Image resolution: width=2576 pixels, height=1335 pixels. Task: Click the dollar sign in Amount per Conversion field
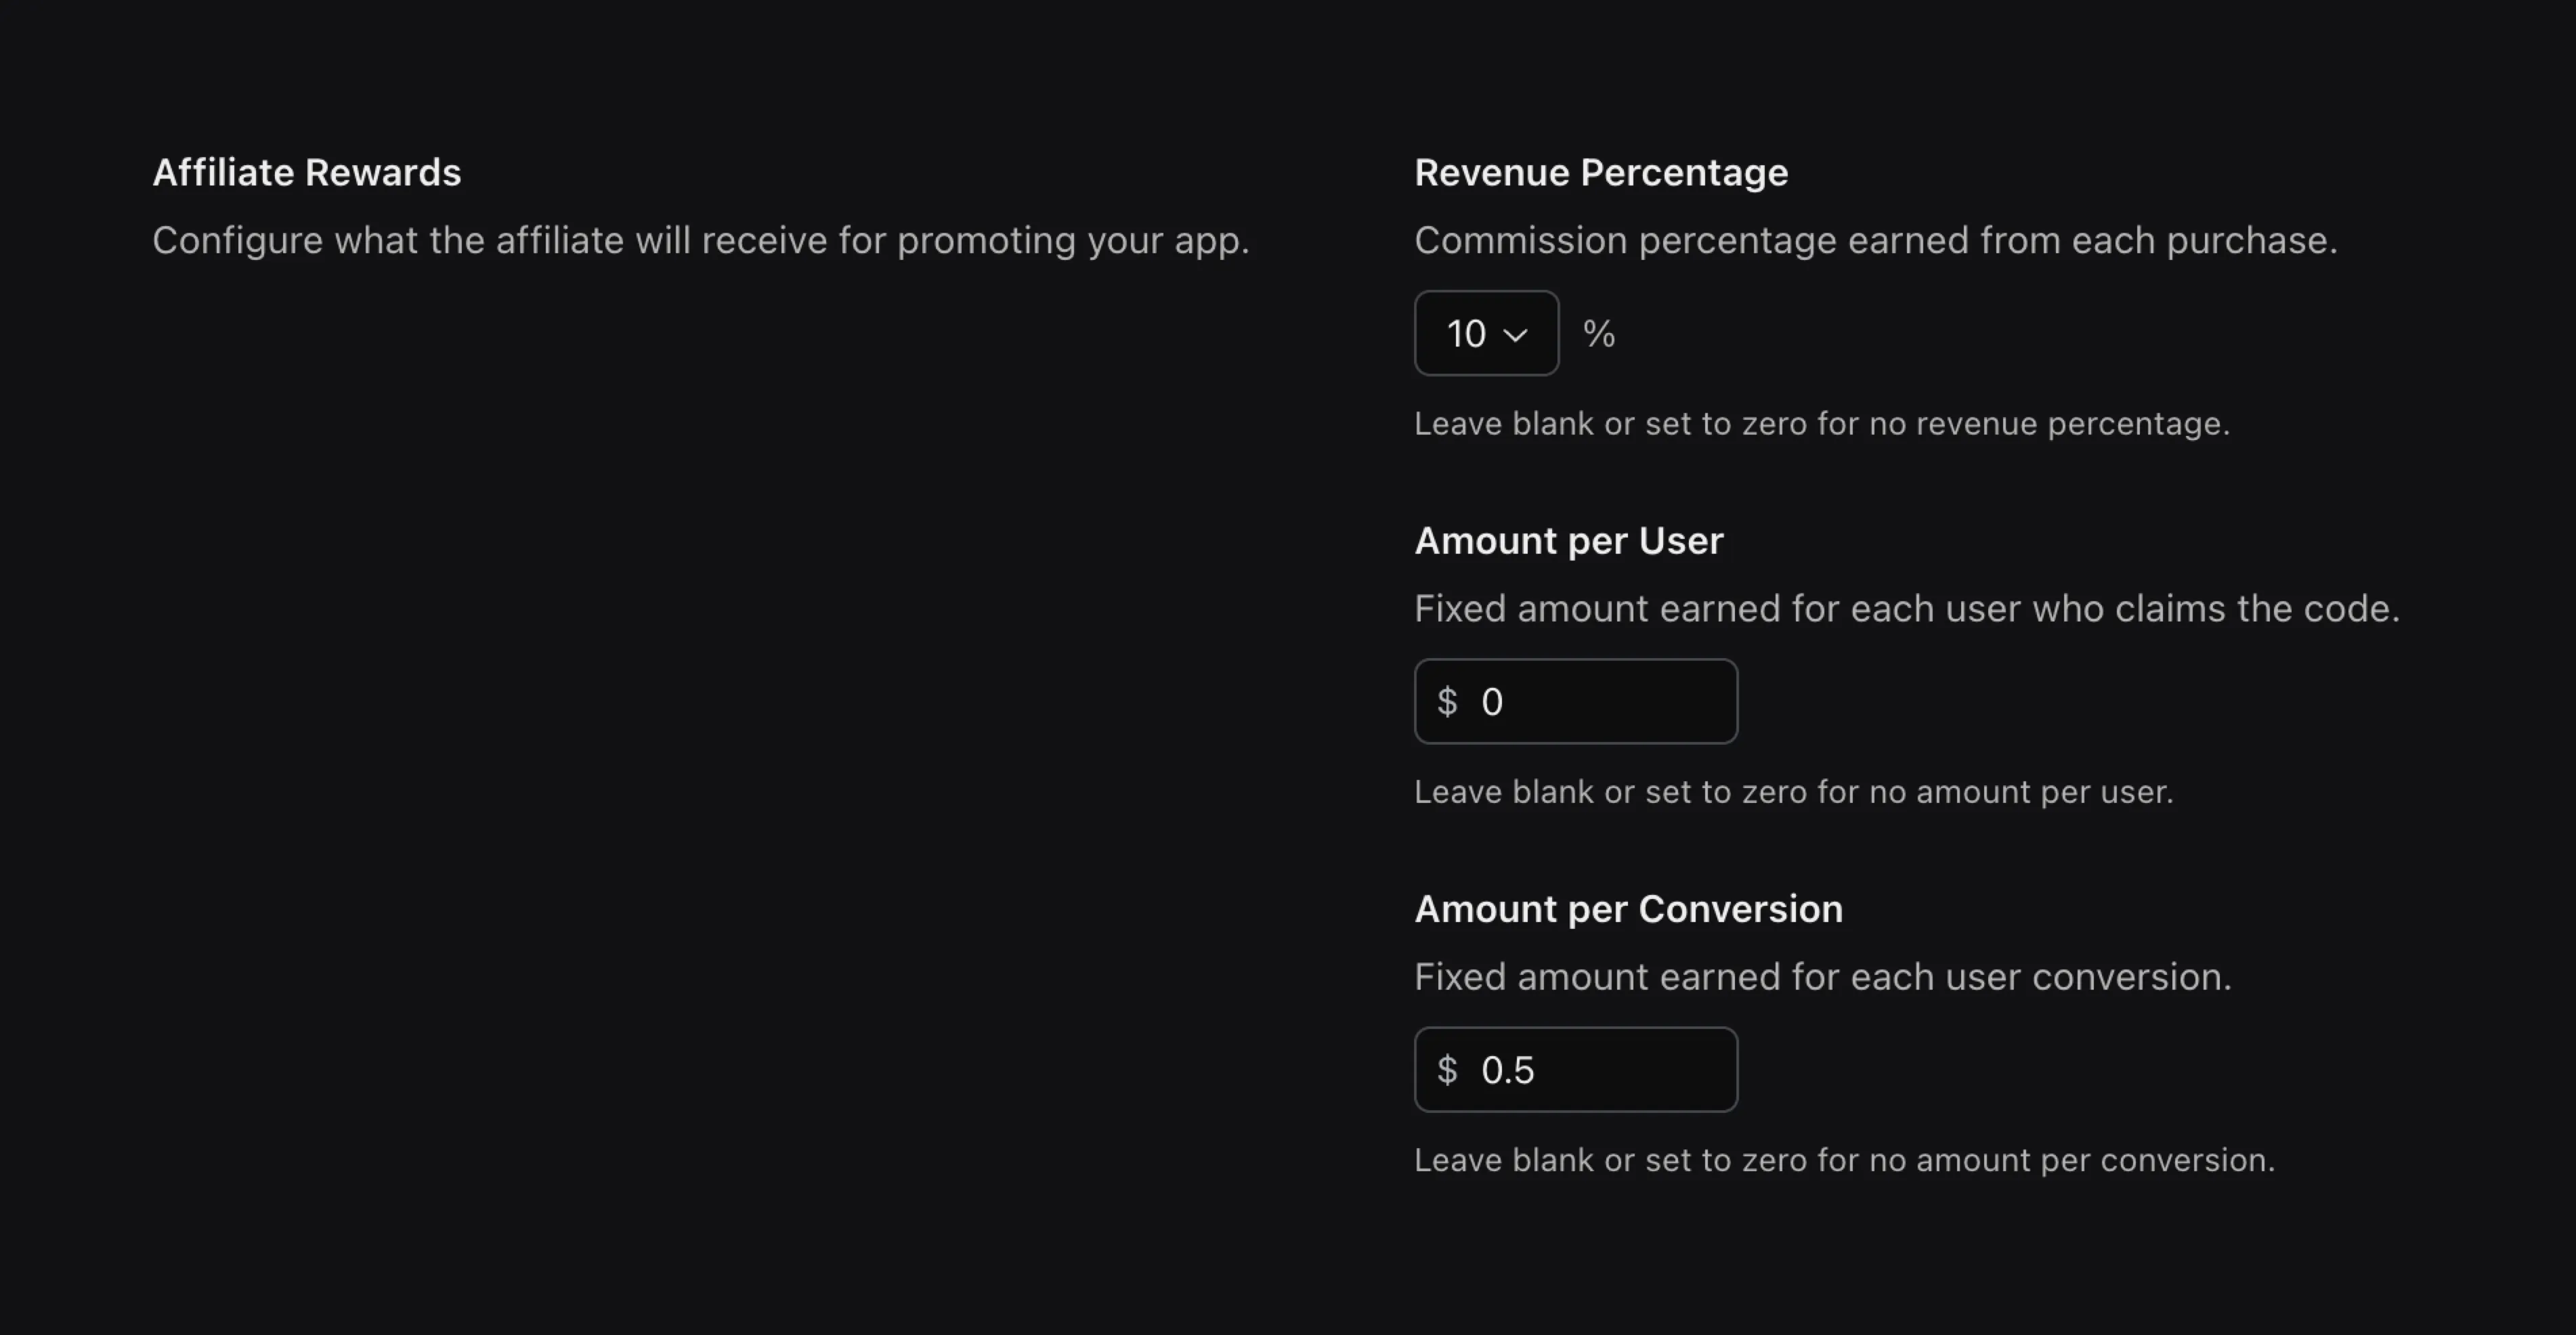1448,1069
